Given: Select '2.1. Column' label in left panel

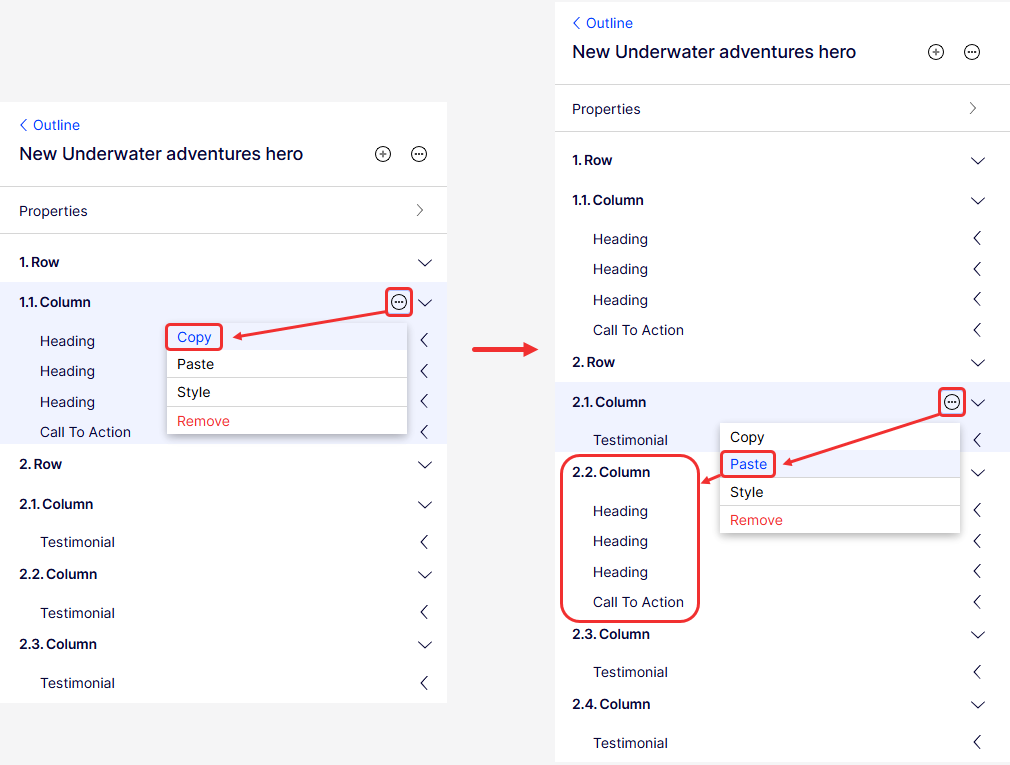Looking at the screenshot, I should (56, 504).
